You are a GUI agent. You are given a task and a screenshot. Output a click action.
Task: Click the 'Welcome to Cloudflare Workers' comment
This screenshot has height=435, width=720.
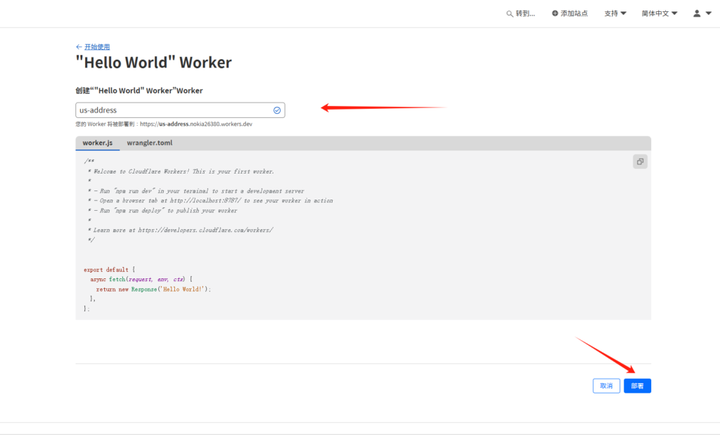coord(181,171)
